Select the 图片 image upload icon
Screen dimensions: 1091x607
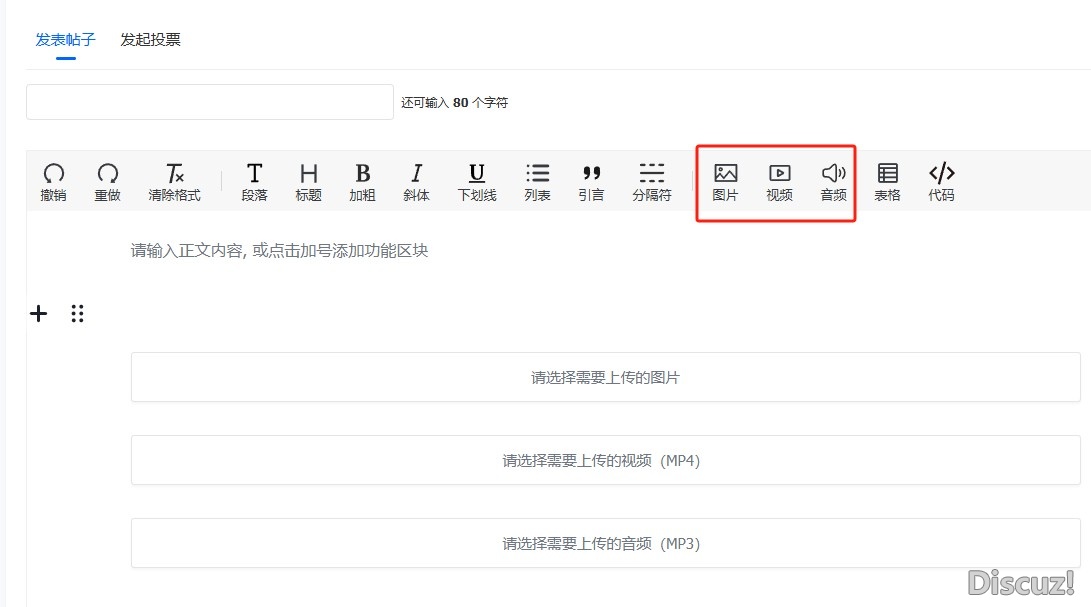click(x=725, y=181)
